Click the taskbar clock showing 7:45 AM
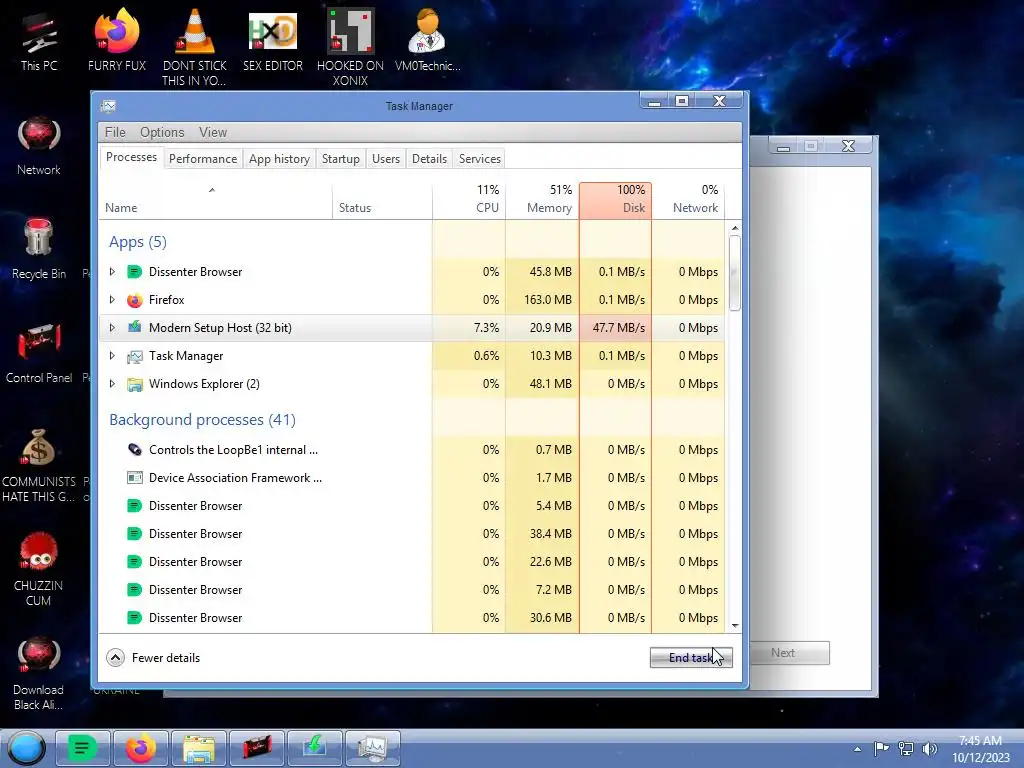The height and width of the screenshot is (768, 1024). 980,748
